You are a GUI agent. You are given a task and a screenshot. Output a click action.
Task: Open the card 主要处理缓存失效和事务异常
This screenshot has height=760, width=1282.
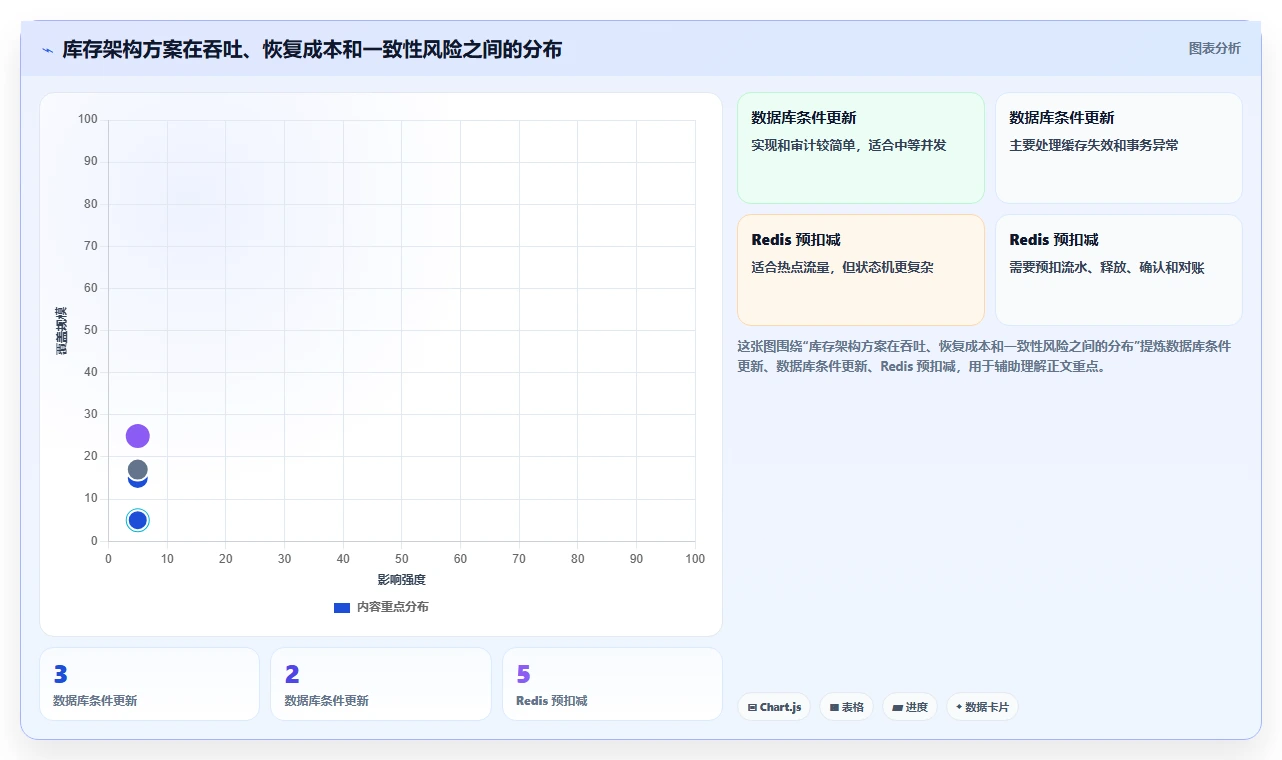(1119, 148)
